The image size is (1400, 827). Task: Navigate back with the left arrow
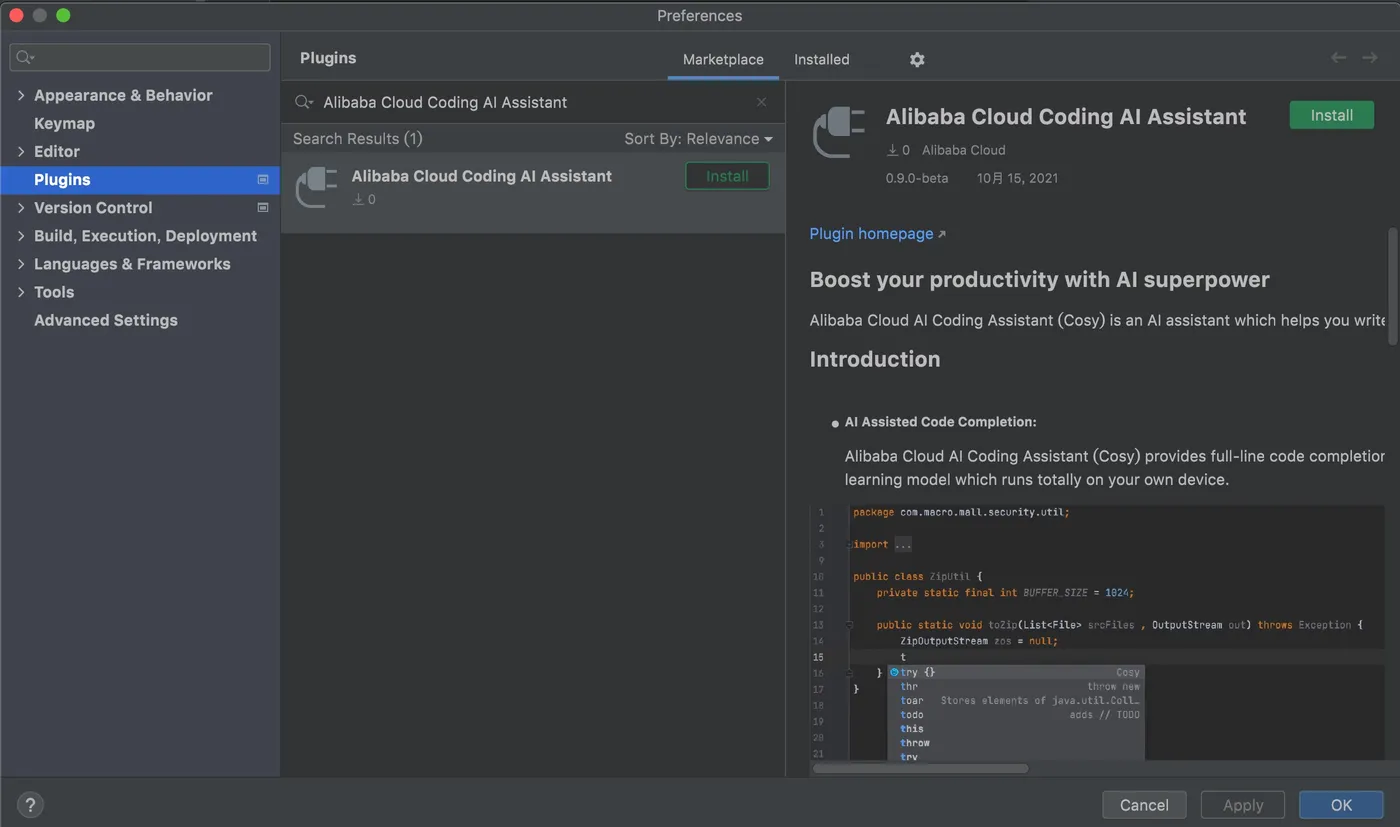pyautogui.click(x=1338, y=58)
